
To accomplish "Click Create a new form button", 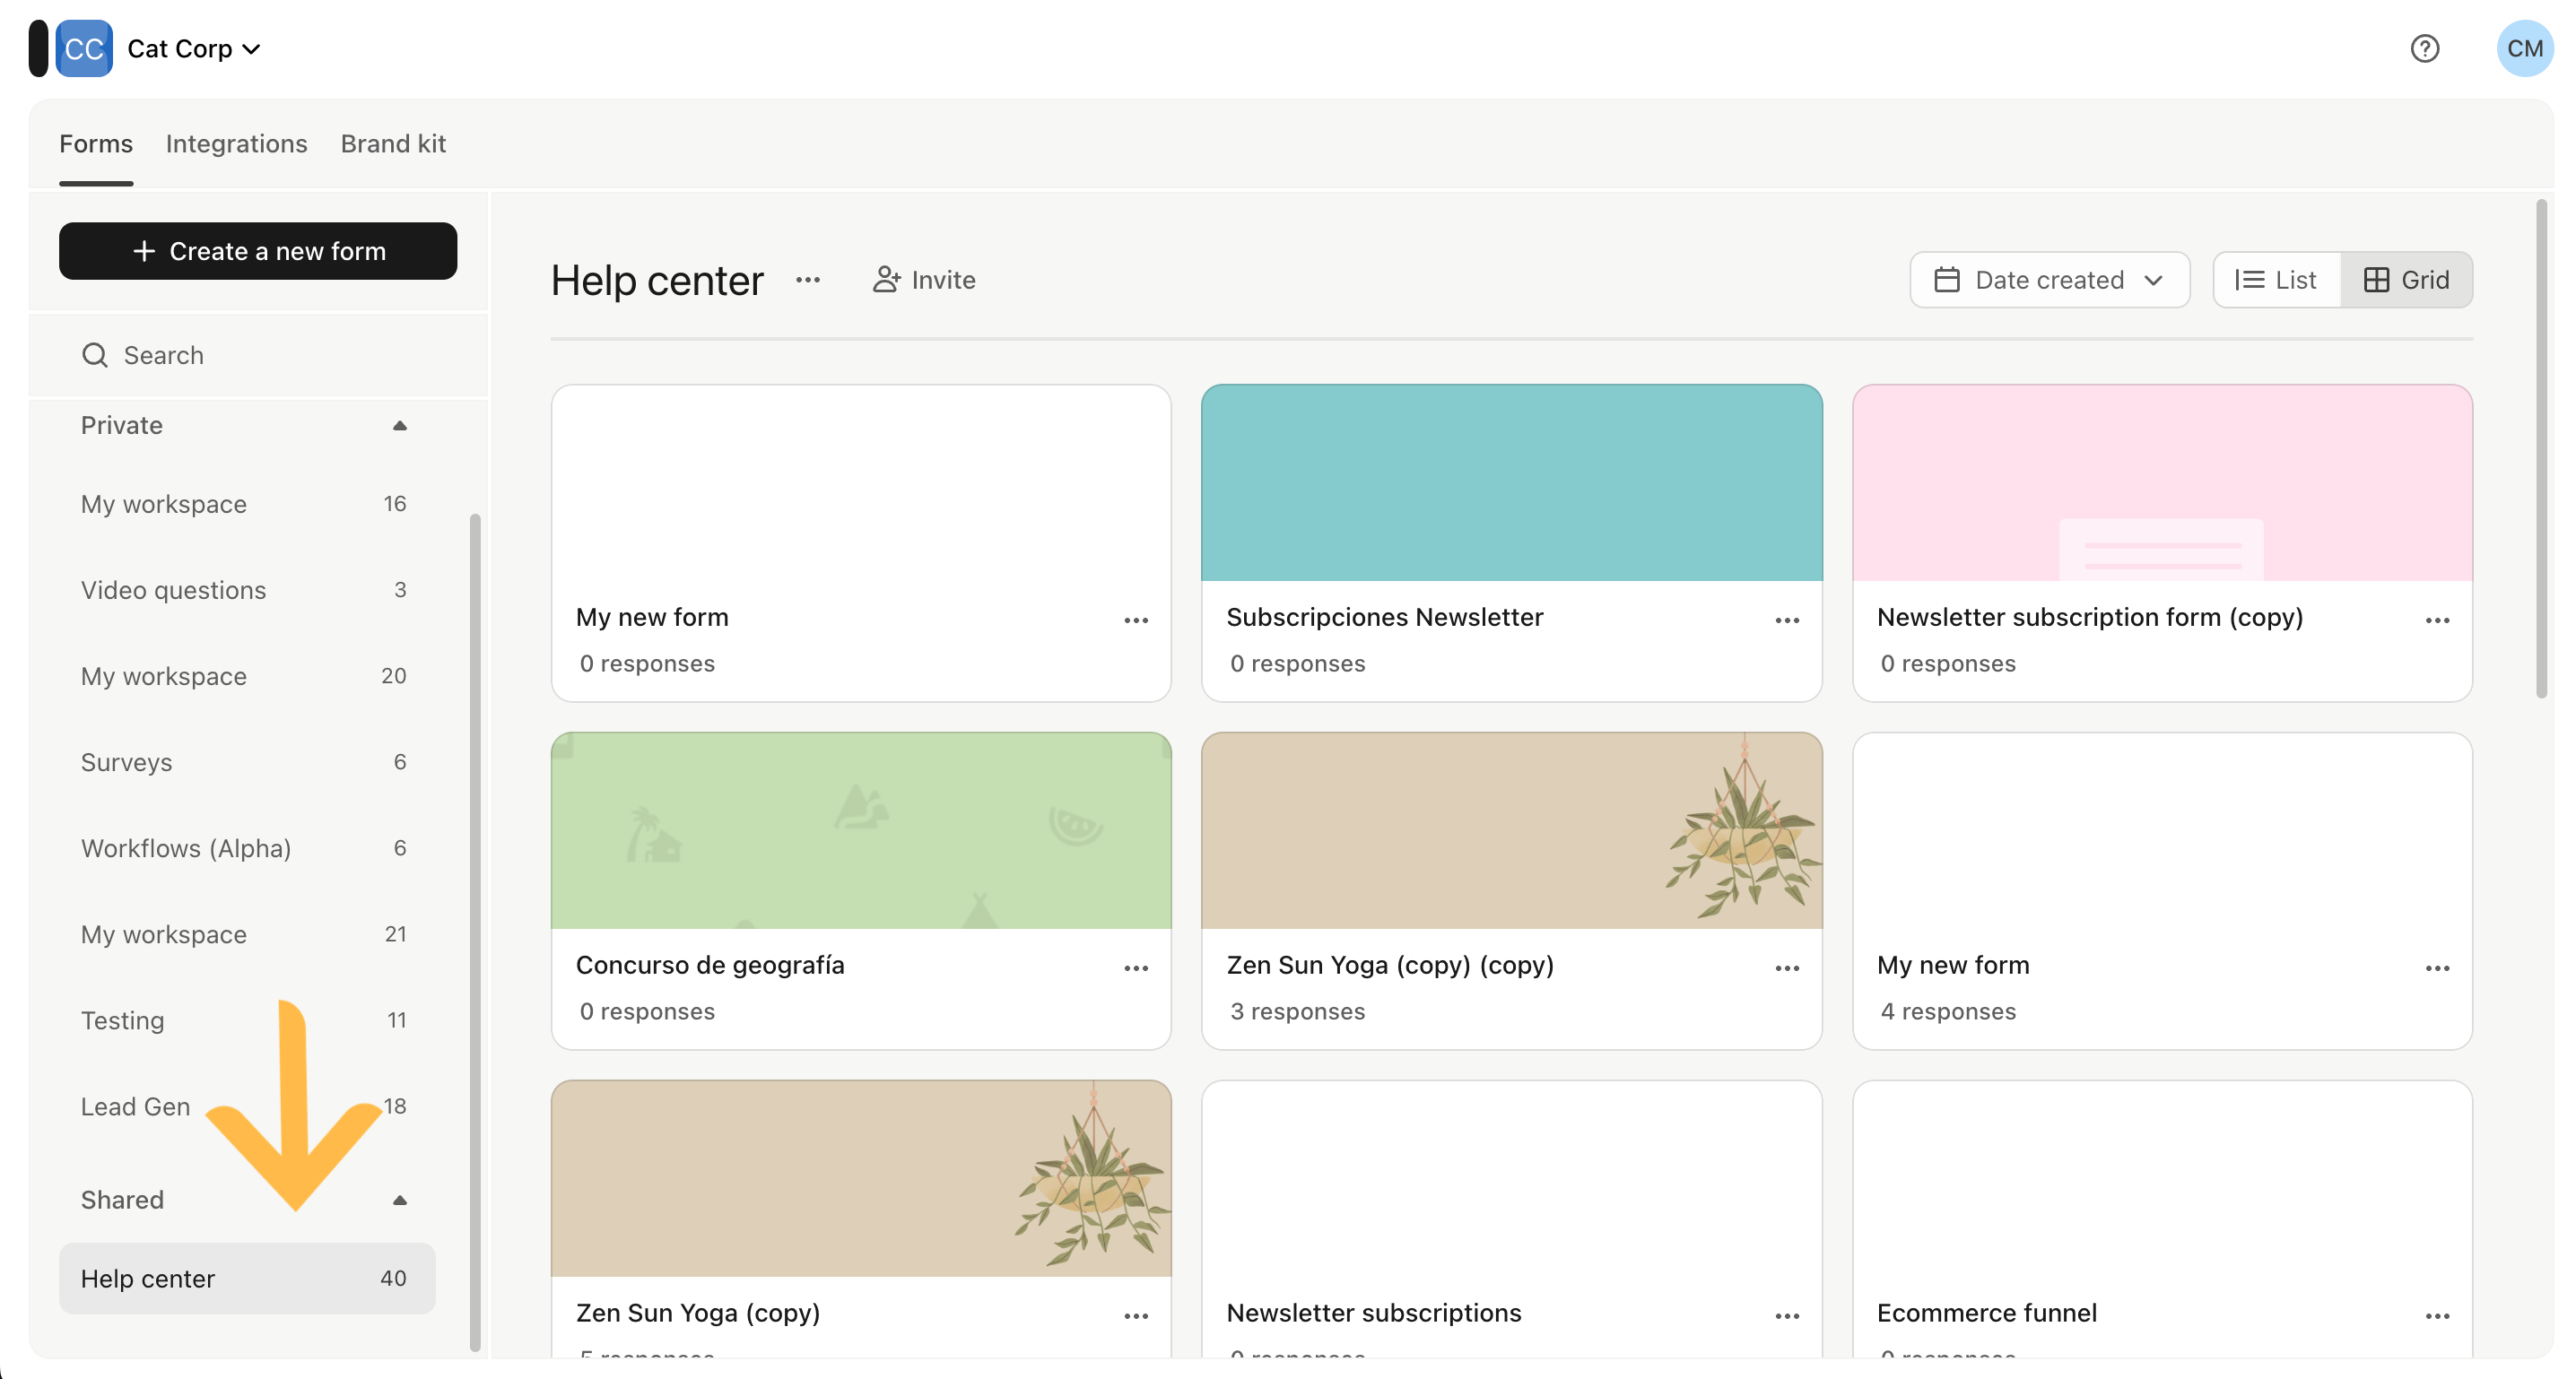I will [258, 251].
